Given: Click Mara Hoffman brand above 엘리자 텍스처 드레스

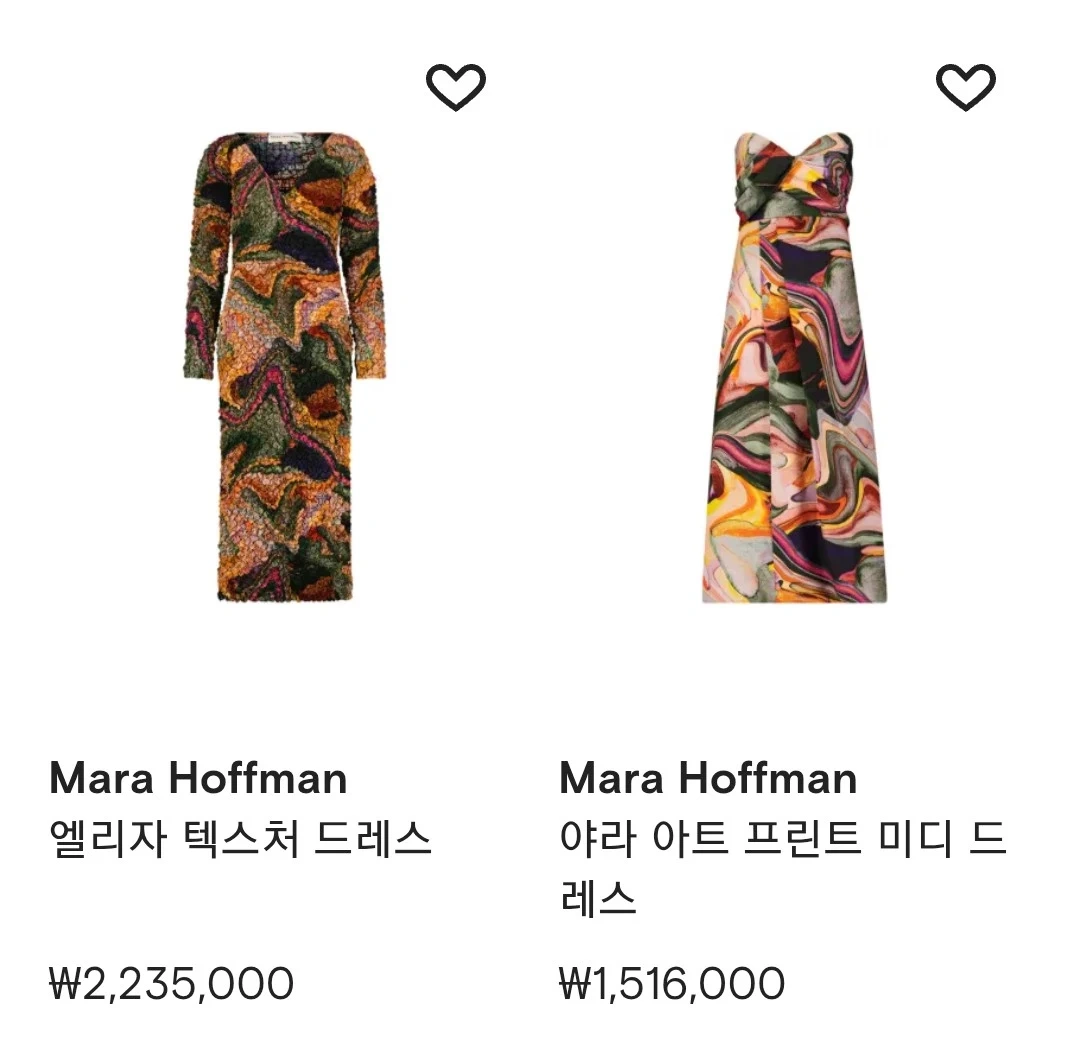Looking at the screenshot, I should coord(198,778).
